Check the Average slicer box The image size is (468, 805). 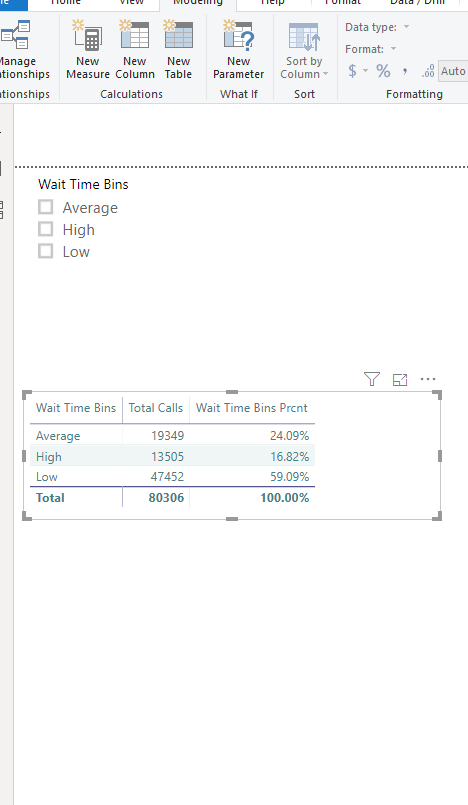[46, 207]
